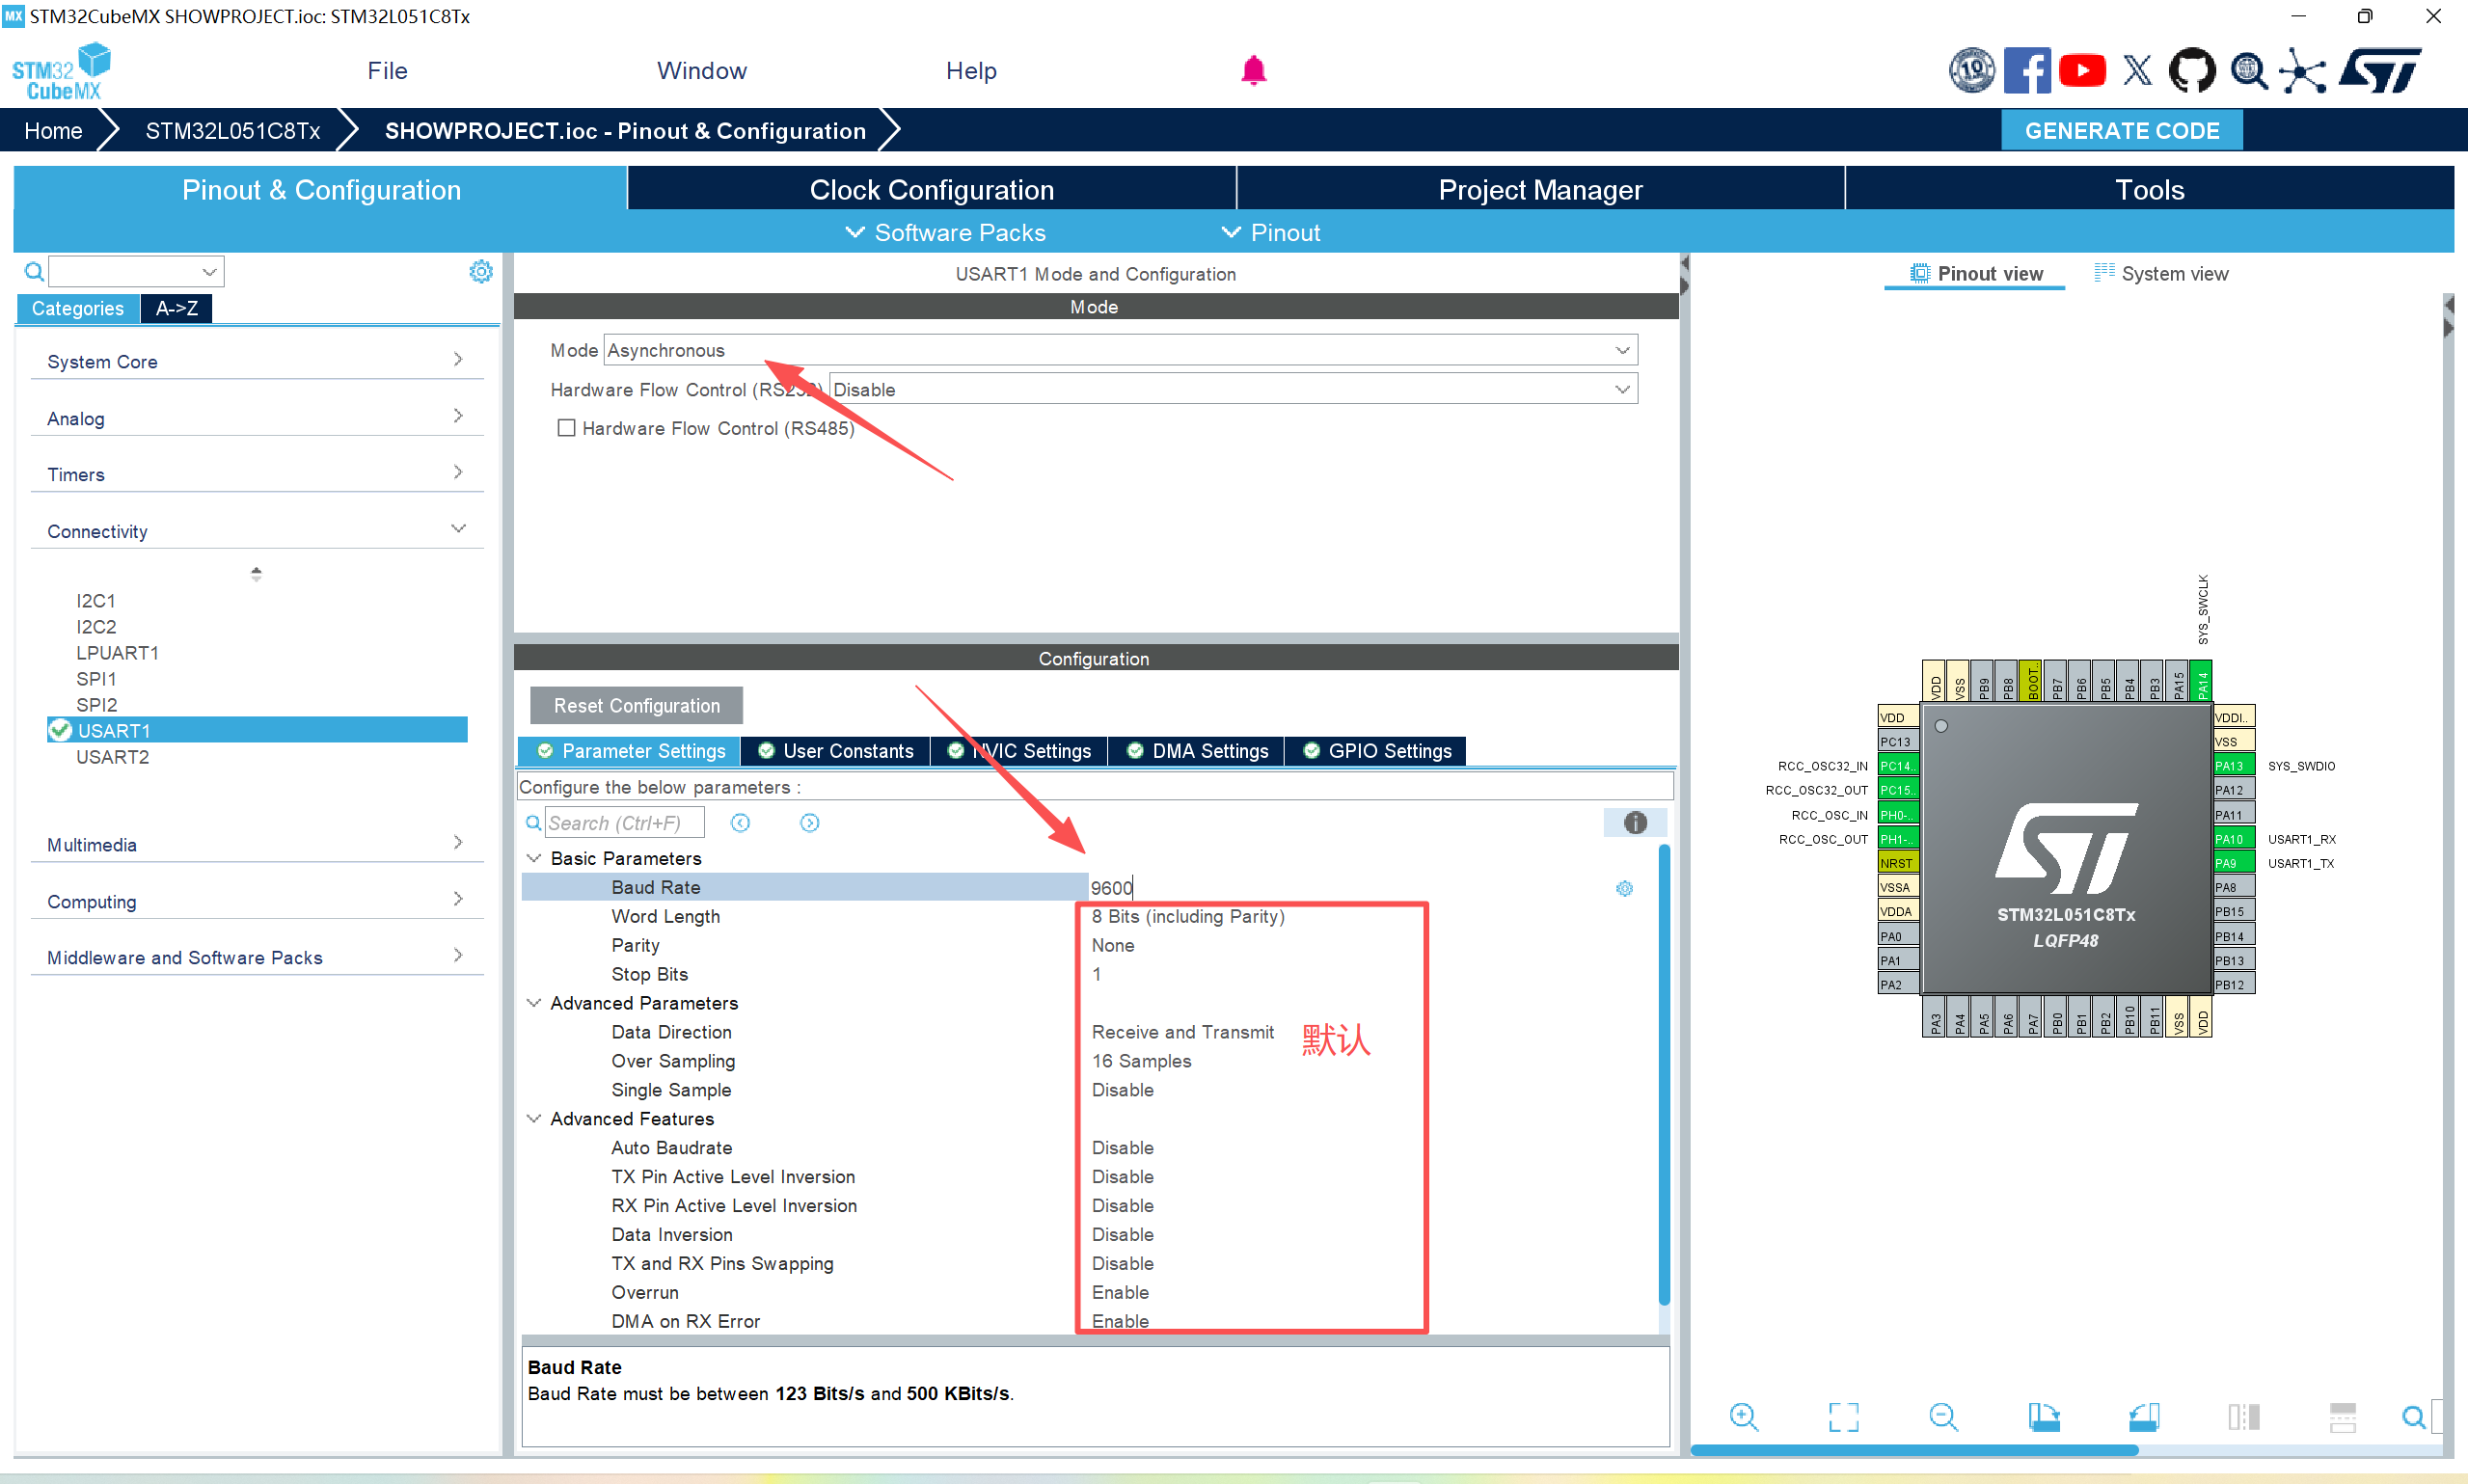Click Baud Rate row gear icon
2468x1484 pixels.
(1624, 888)
